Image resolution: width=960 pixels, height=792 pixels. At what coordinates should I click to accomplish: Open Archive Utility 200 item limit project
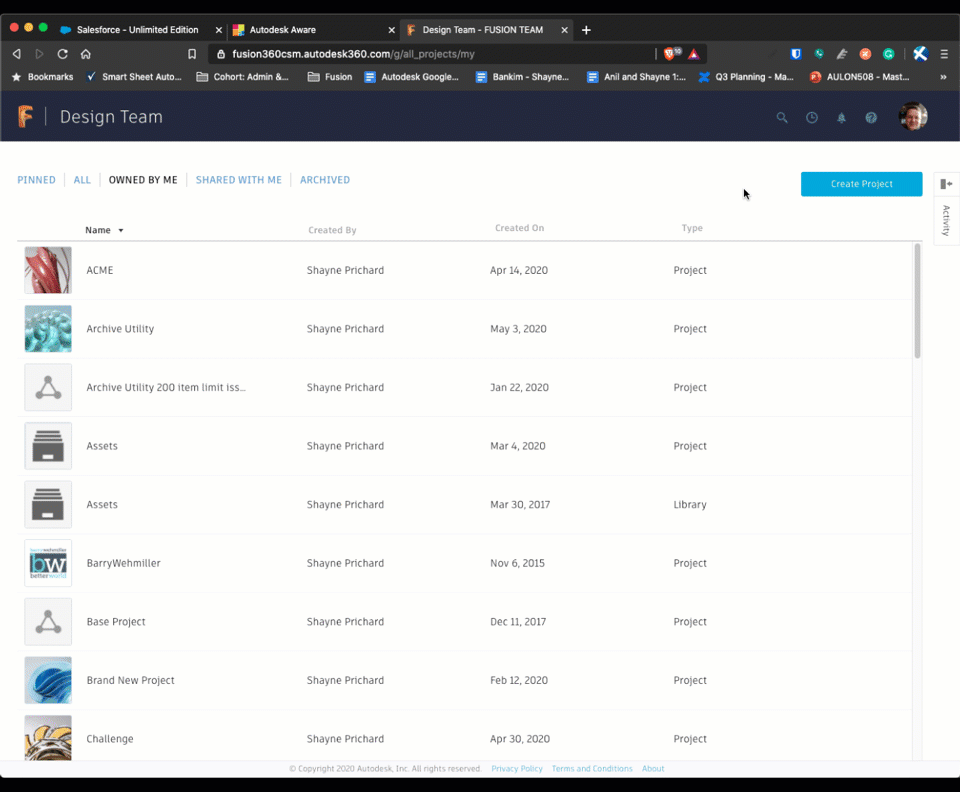pos(166,387)
